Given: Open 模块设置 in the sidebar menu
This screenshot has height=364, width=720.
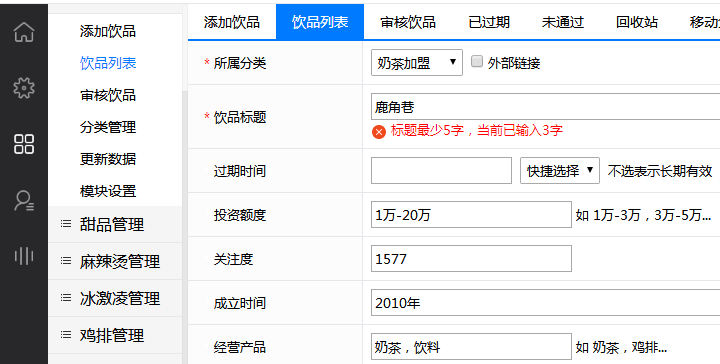Looking at the screenshot, I should pyautogui.click(x=108, y=190).
